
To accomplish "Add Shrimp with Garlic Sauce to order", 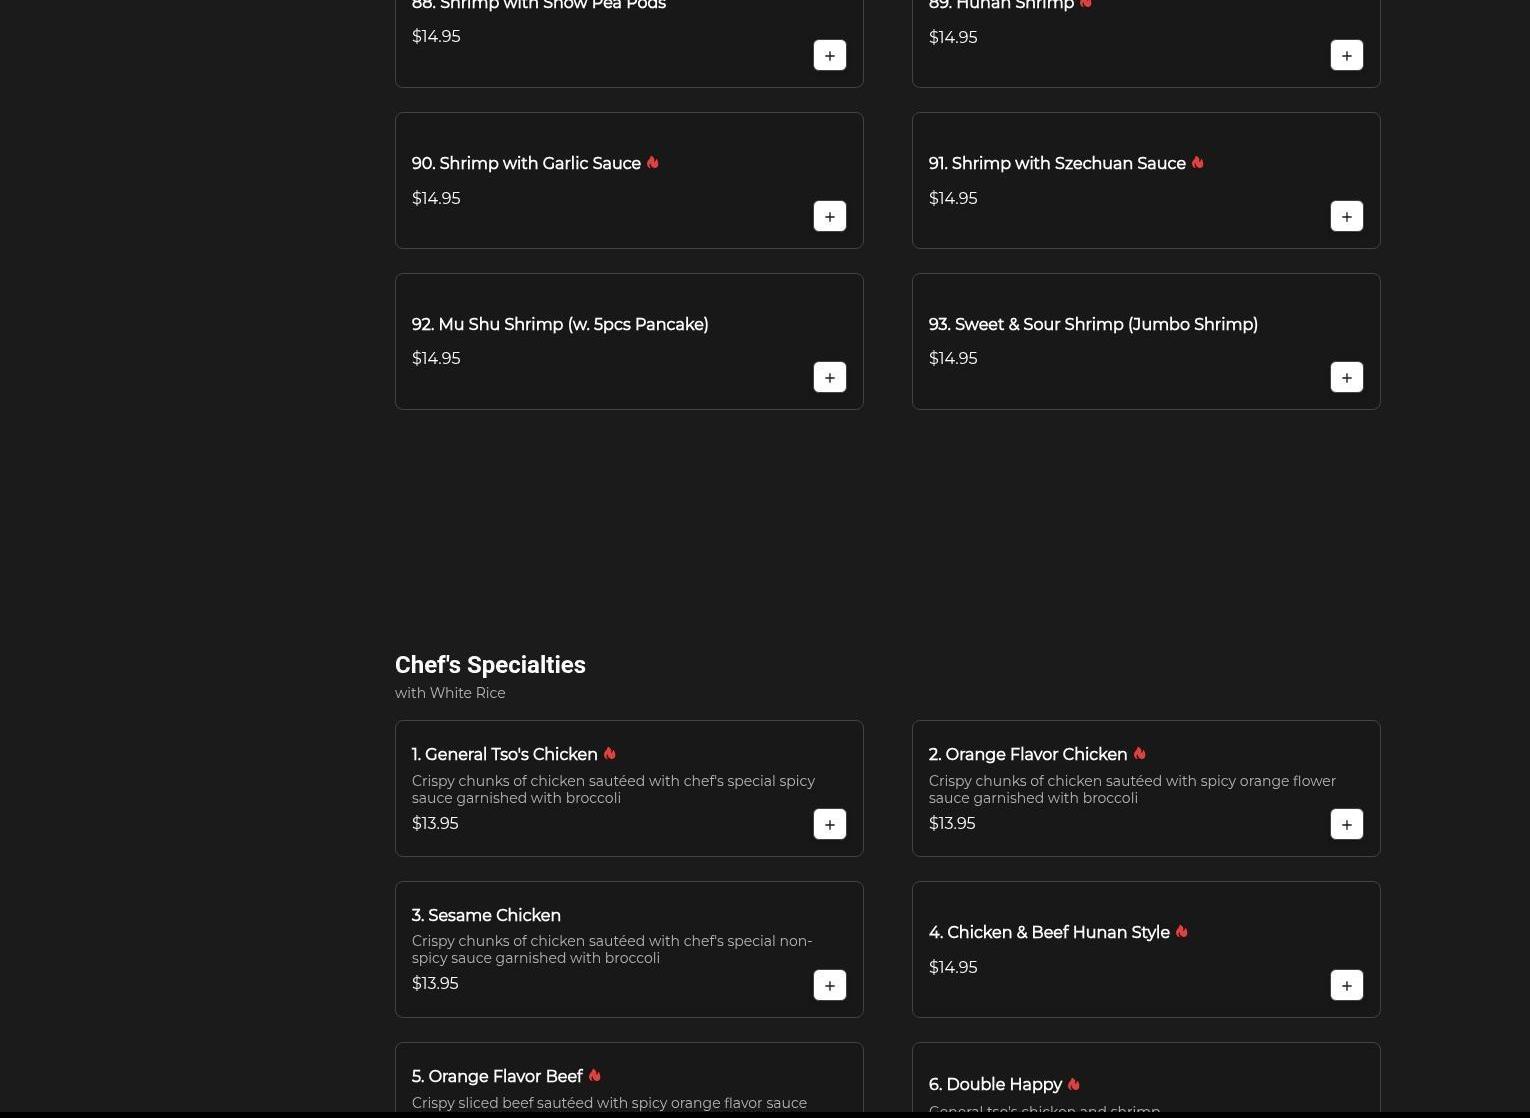I will [829, 217].
